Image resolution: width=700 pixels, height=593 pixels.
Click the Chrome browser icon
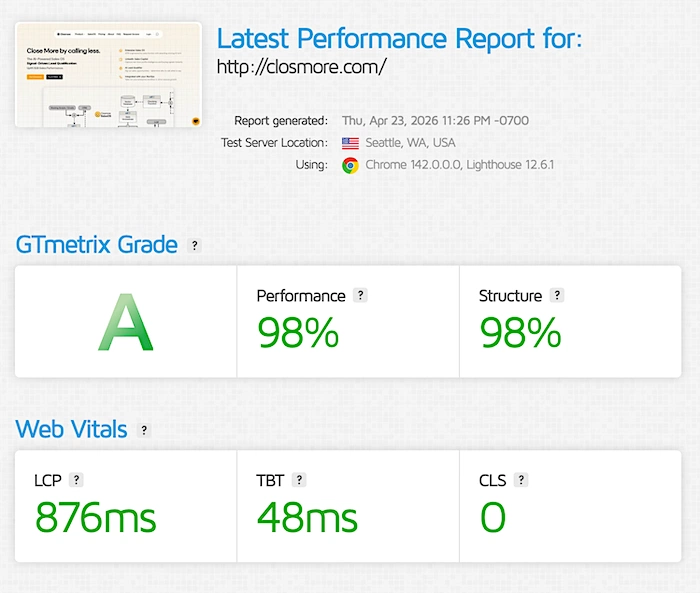click(350, 165)
